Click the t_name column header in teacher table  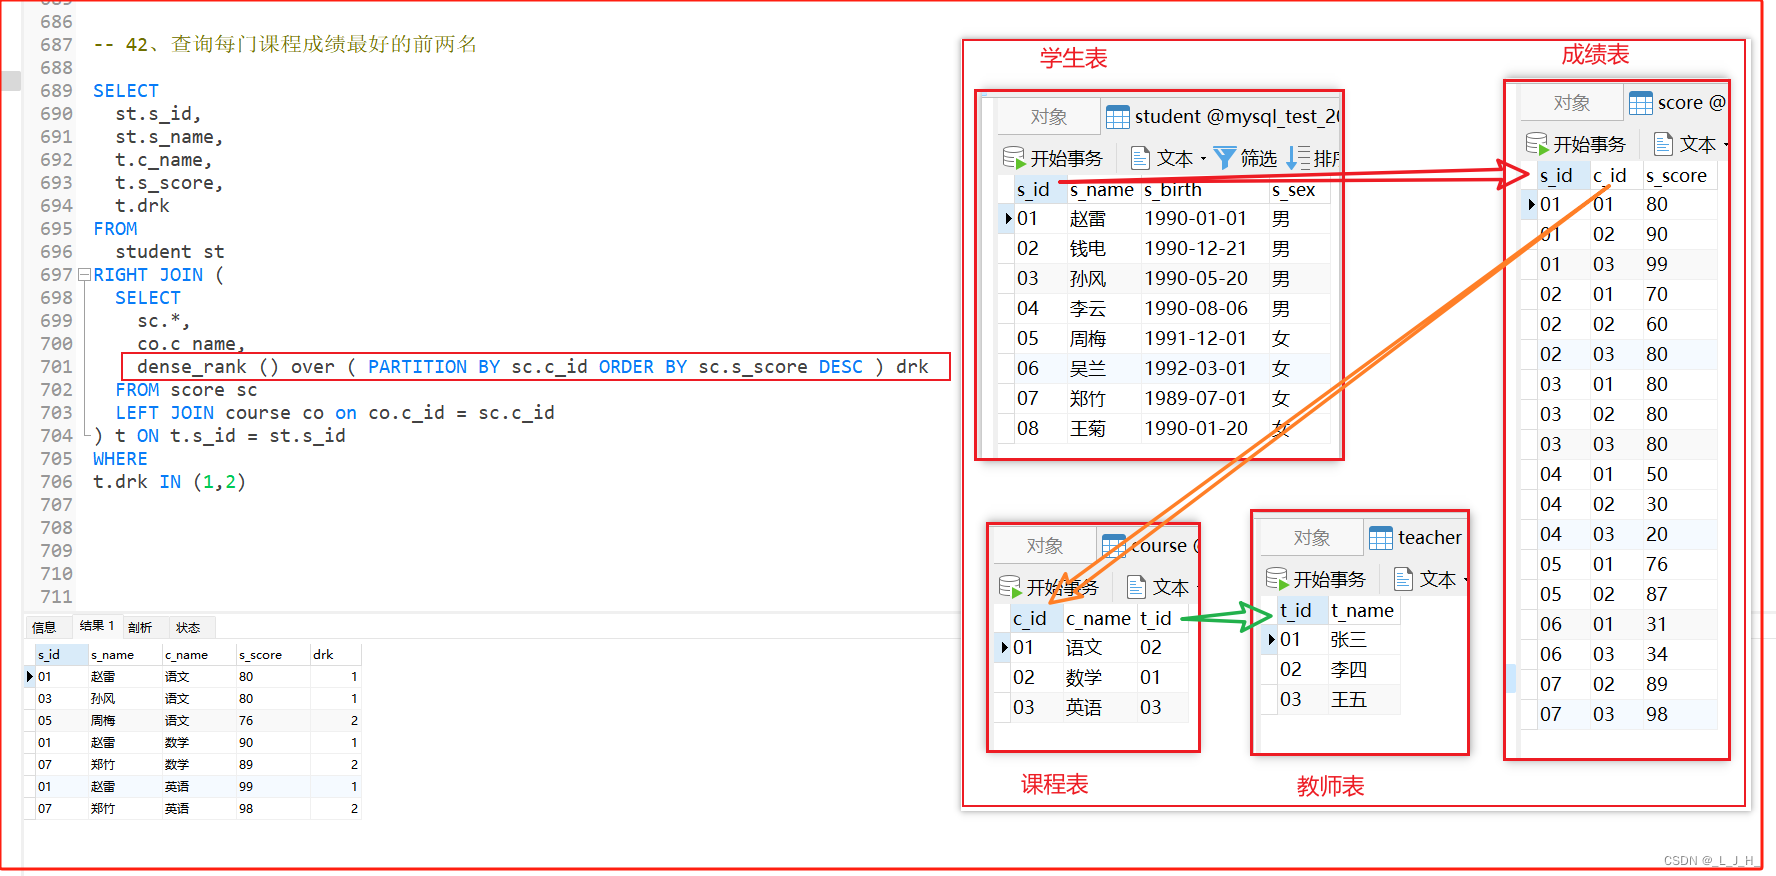point(1362,611)
